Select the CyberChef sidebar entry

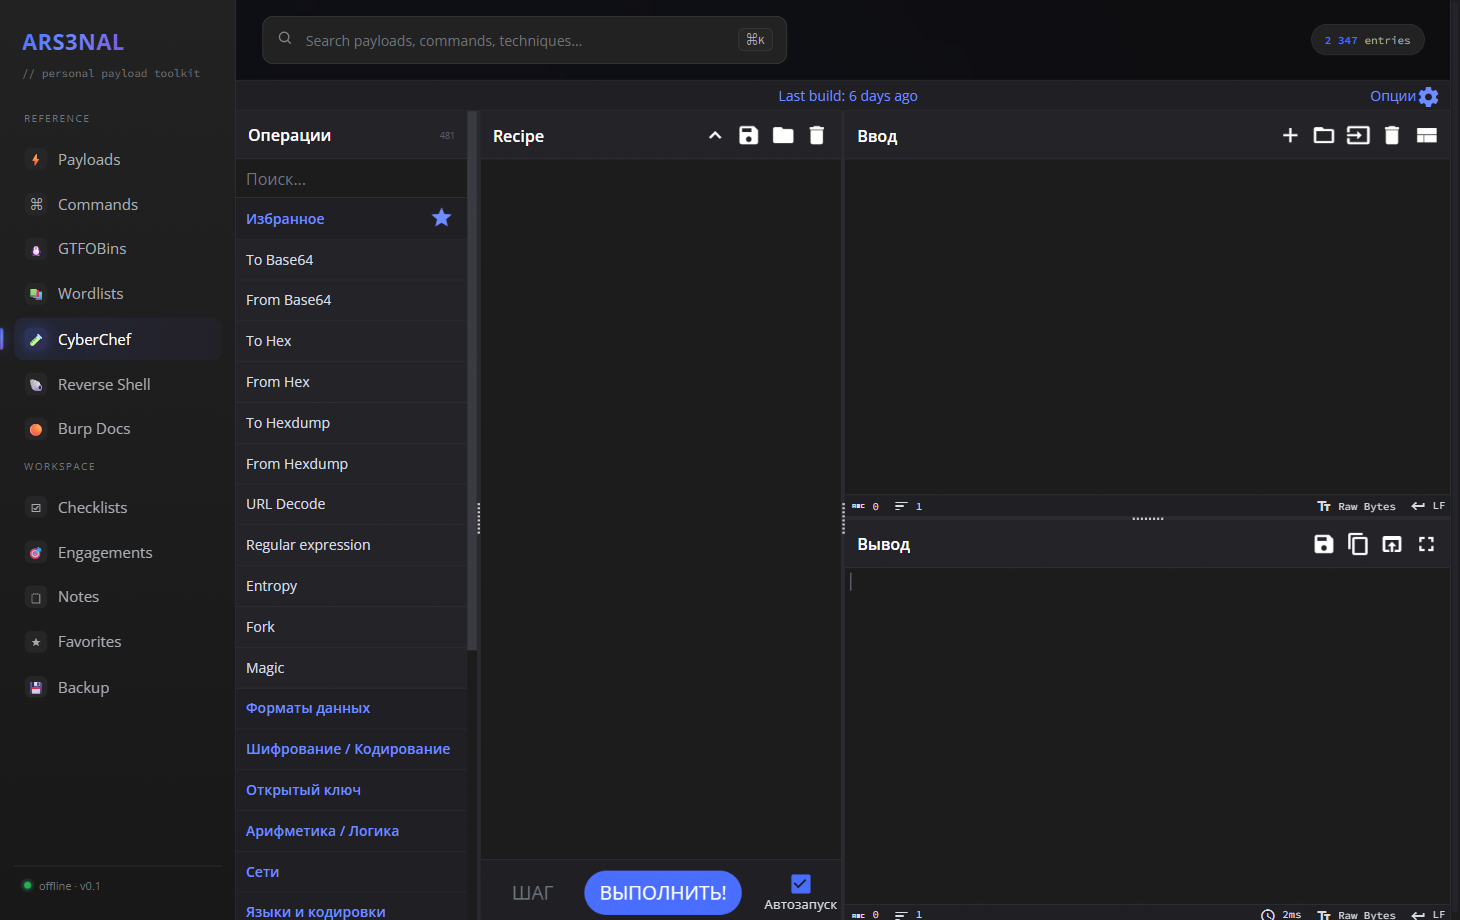pyautogui.click(x=118, y=339)
